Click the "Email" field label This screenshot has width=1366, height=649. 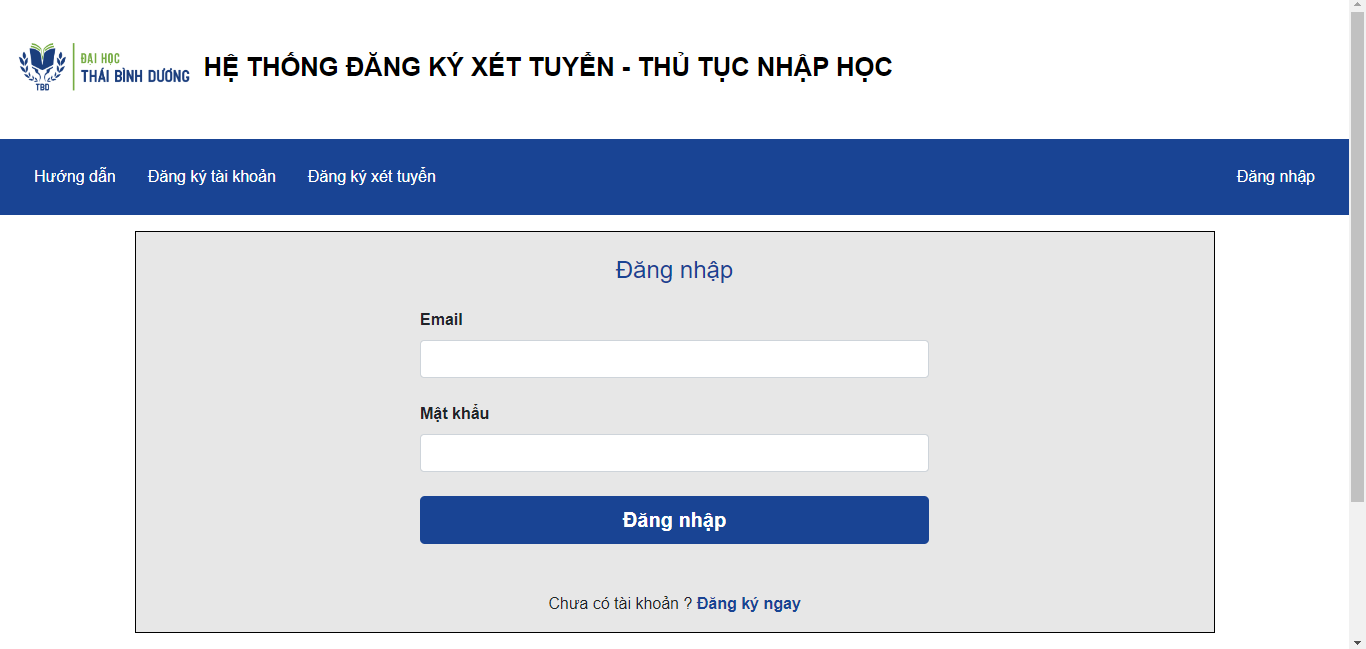[x=441, y=319]
